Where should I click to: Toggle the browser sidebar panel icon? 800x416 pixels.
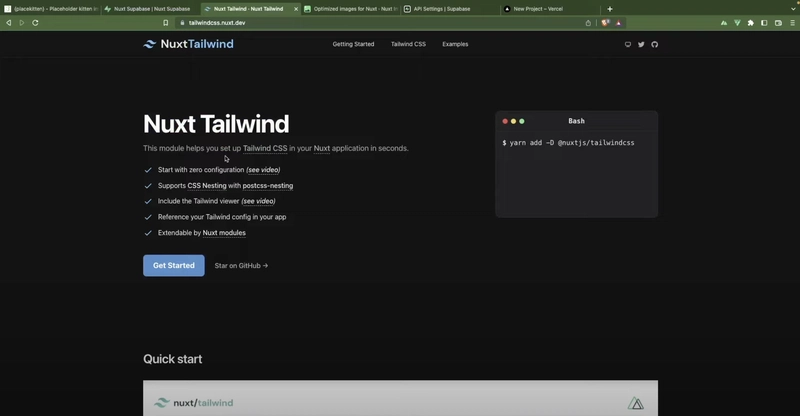pyautogui.click(x=764, y=23)
